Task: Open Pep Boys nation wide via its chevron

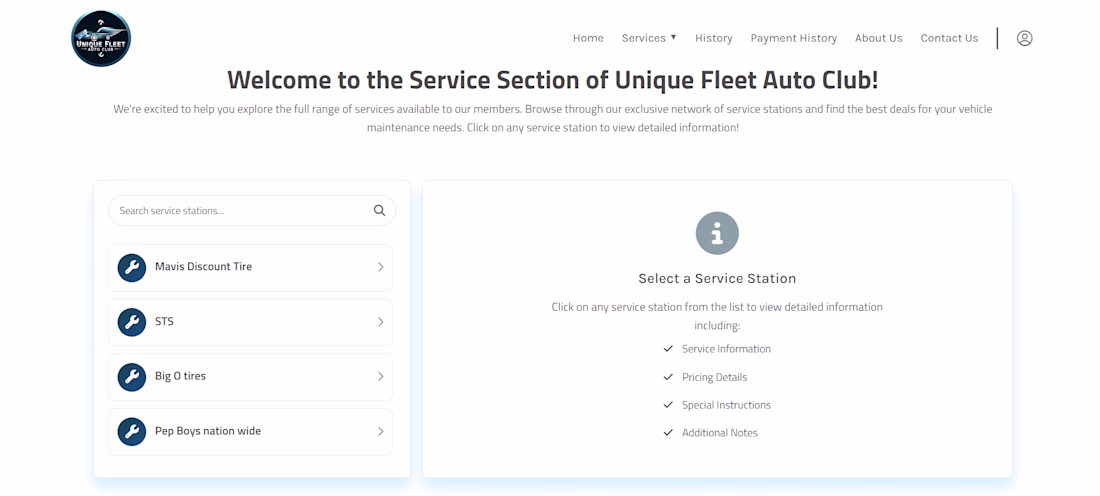Action: [380, 431]
